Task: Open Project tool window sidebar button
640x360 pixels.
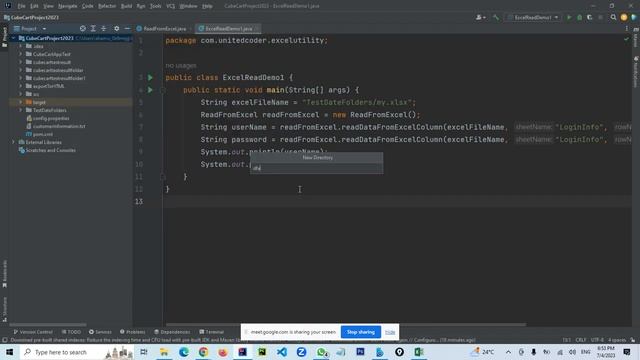Action: [4, 37]
